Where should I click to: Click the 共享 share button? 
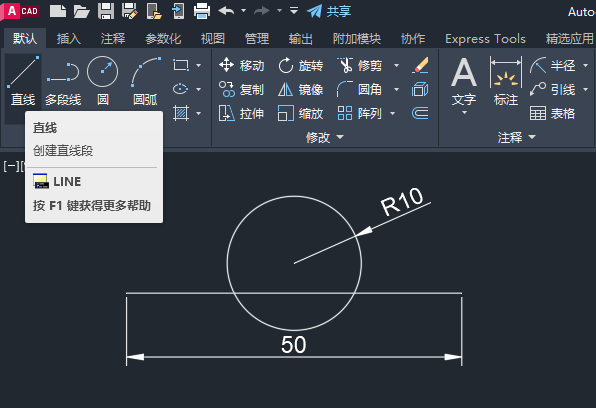point(329,11)
